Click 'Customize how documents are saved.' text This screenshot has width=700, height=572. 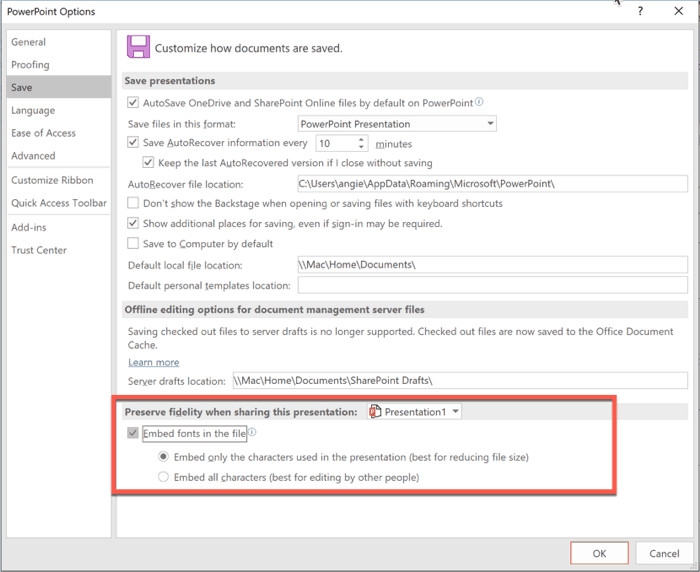click(248, 48)
